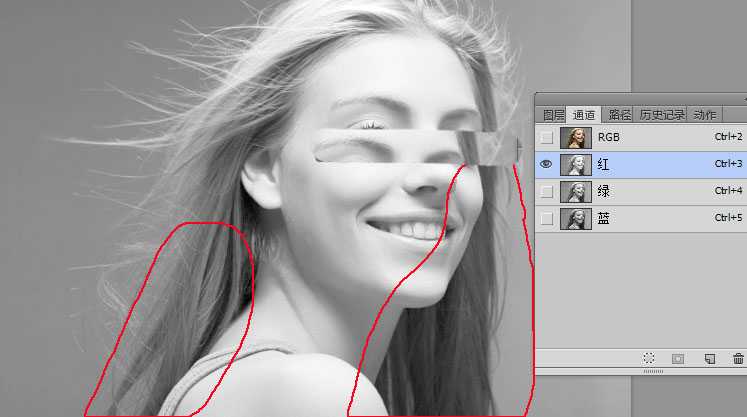747x417 pixels.
Task: Delete the current channel using trash icon
Action: 738,358
